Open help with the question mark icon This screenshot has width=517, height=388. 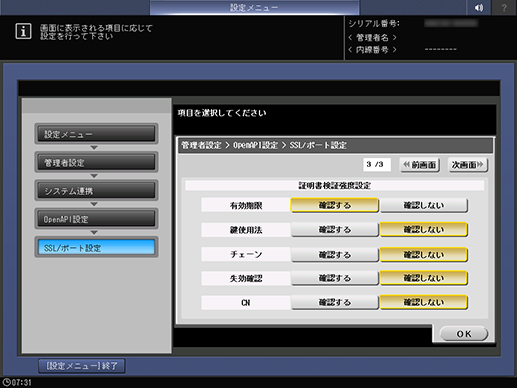504,8
